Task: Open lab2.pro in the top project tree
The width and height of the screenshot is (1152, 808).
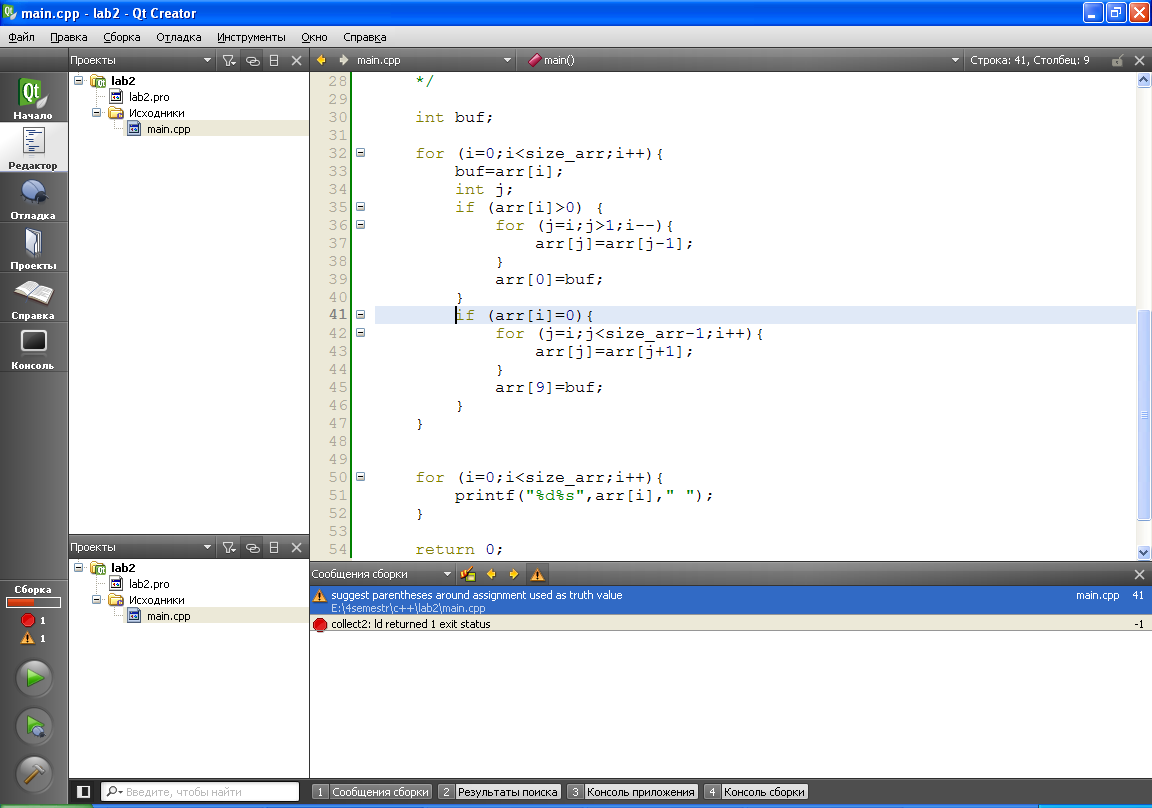Action: click(148, 97)
